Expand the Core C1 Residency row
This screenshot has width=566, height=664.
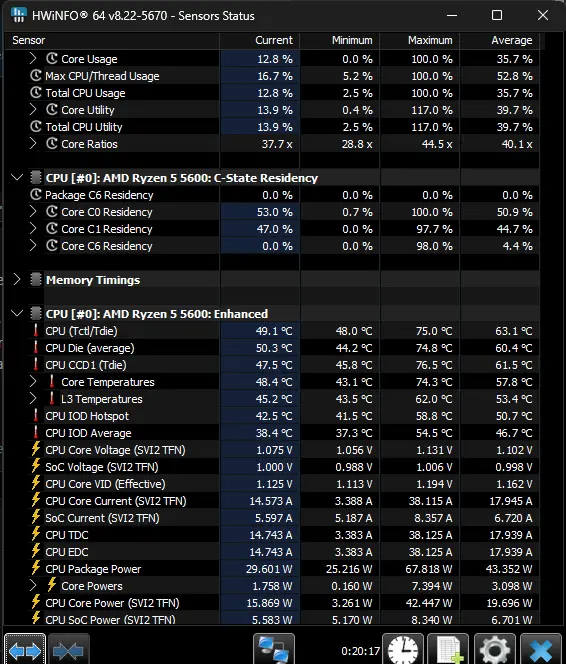point(33,229)
